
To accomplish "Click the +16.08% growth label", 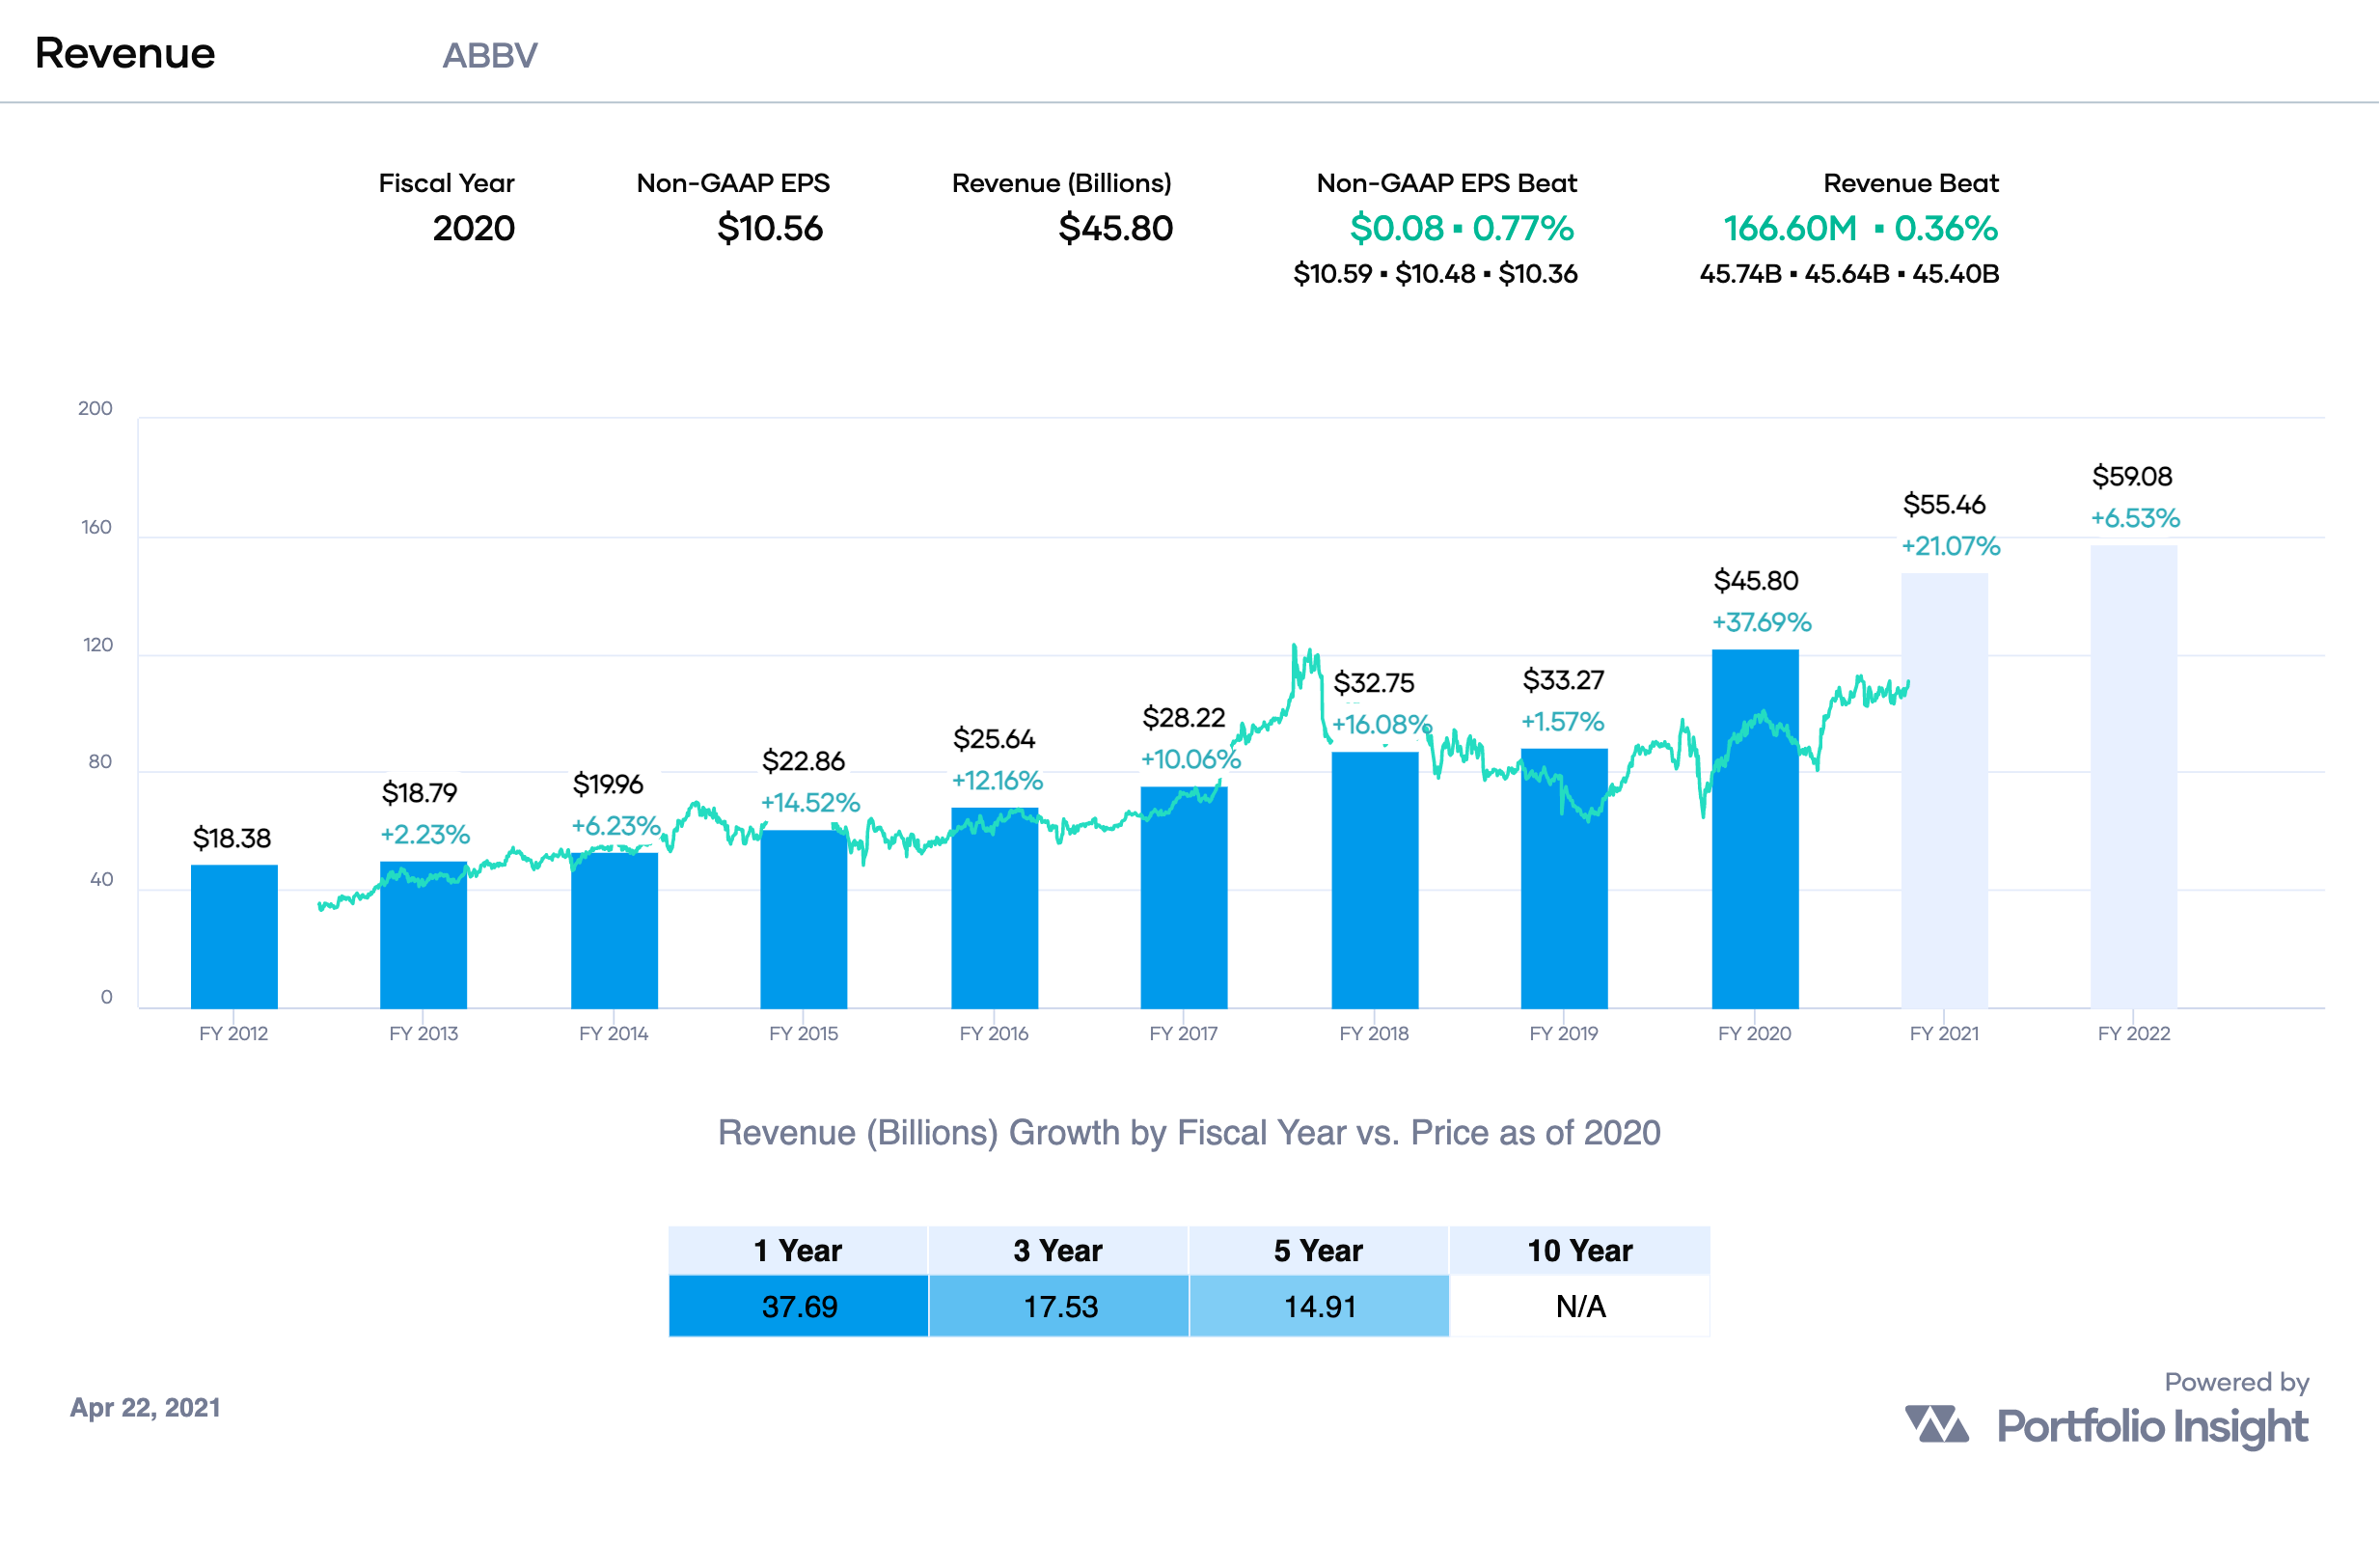I will tap(1382, 724).
